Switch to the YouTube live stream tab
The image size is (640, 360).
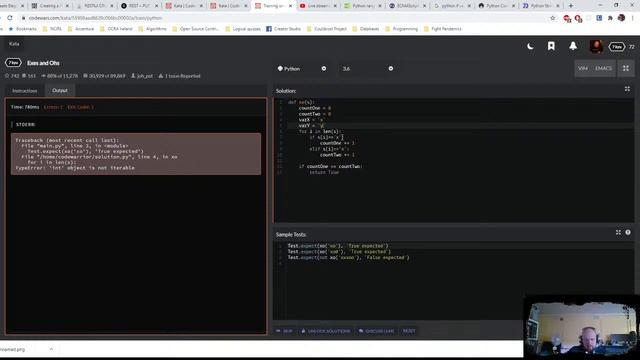[x=318, y=6]
